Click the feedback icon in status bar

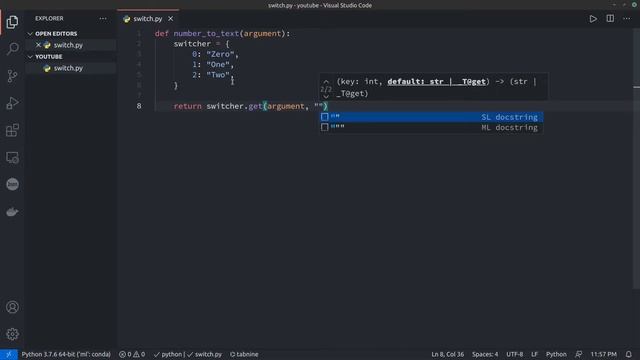[578, 354]
